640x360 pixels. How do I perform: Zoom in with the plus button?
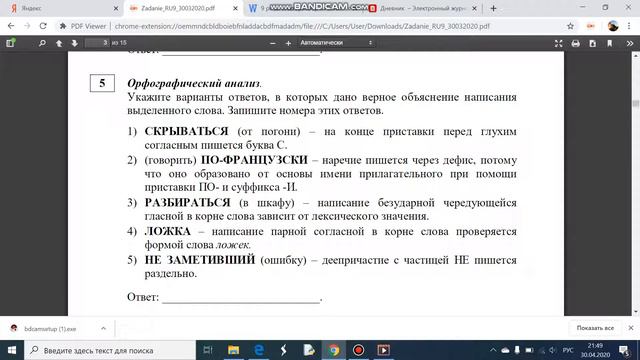pyautogui.click(x=288, y=43)
